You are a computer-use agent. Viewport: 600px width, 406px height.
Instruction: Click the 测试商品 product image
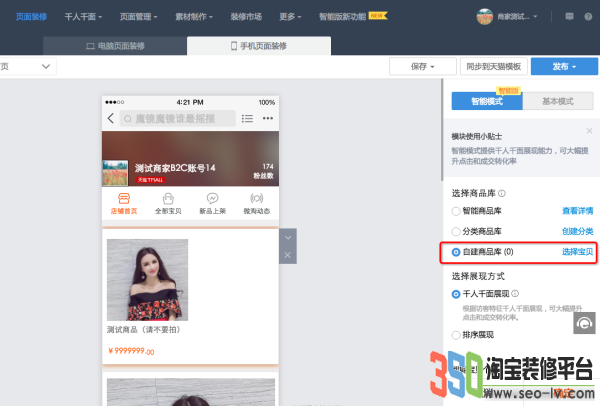click(x=147, y=280)
